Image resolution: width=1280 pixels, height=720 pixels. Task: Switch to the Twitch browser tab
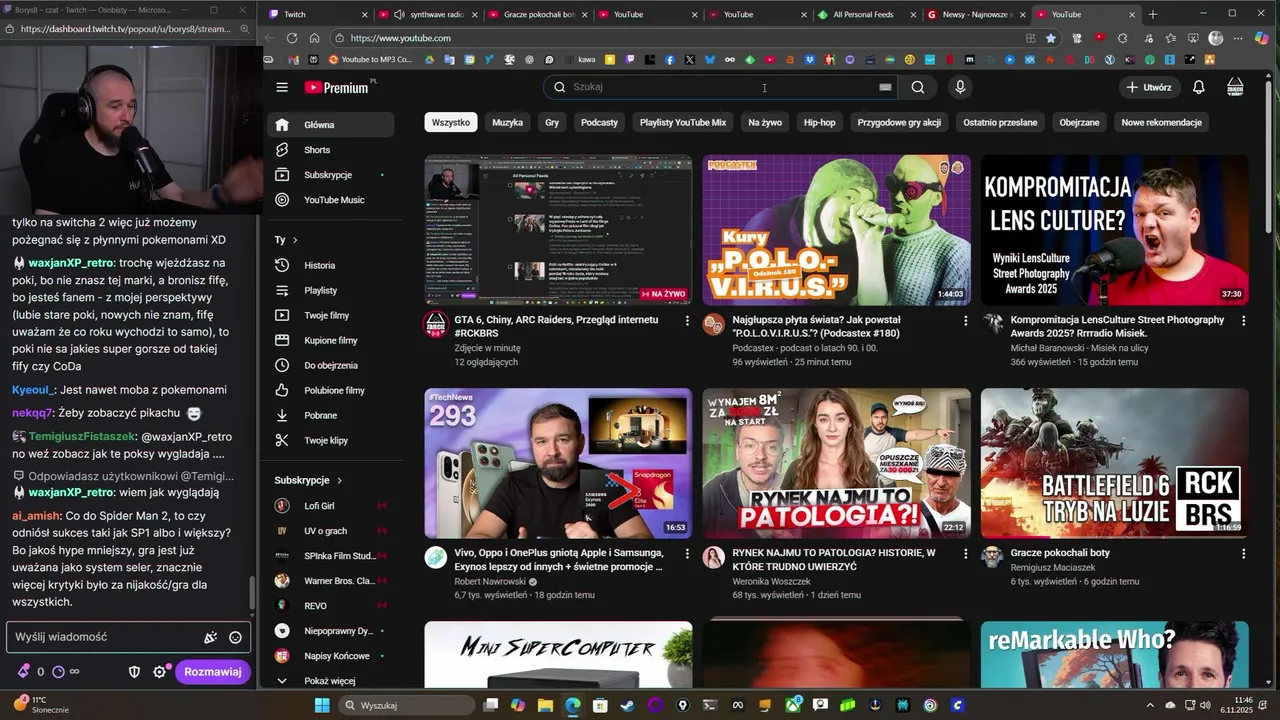[322, 14]
